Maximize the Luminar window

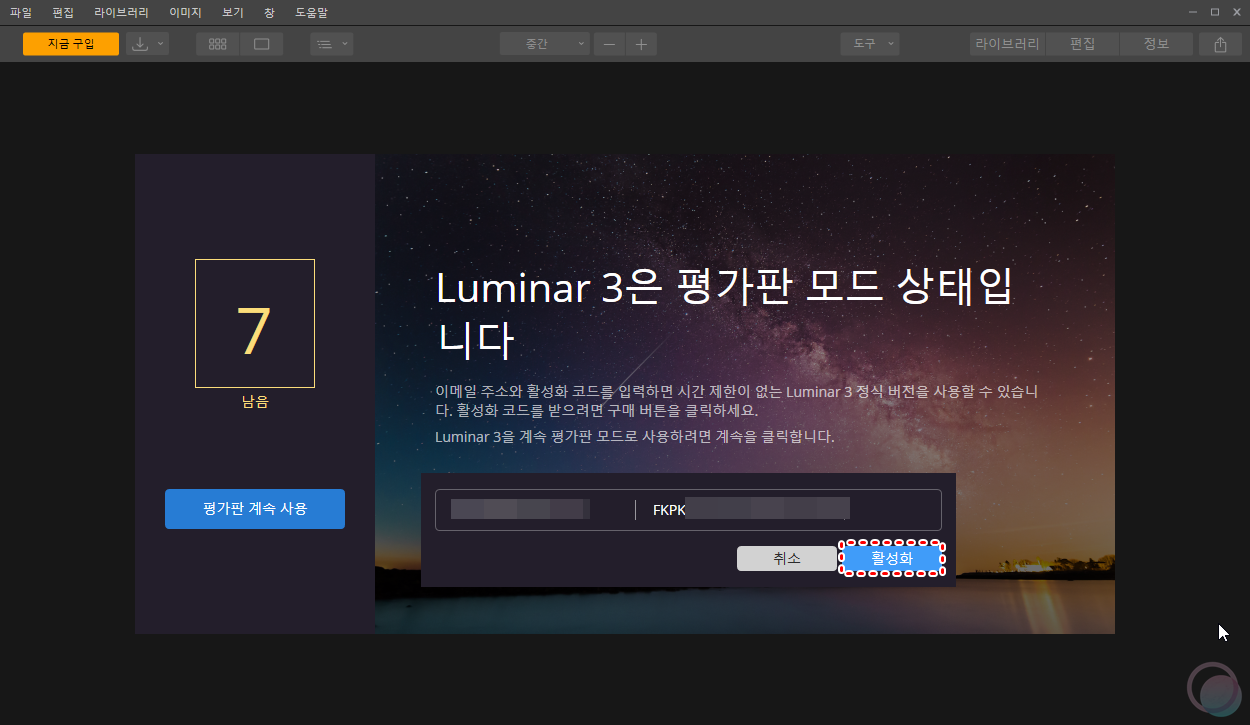[x=1215, y=12]
